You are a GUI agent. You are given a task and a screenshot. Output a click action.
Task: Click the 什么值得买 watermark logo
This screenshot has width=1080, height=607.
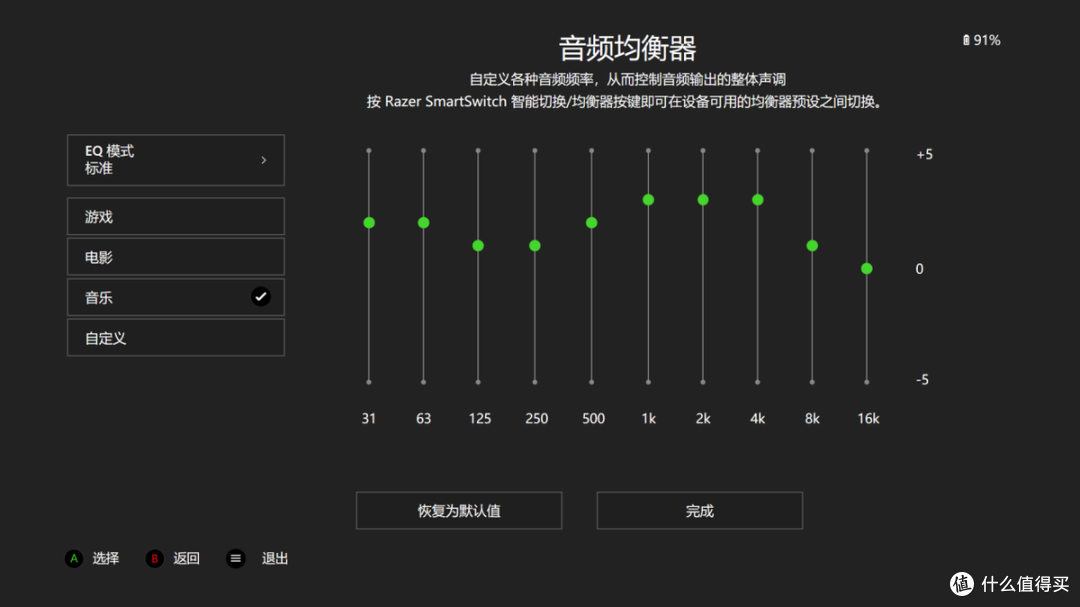click(x=962, y=583)
